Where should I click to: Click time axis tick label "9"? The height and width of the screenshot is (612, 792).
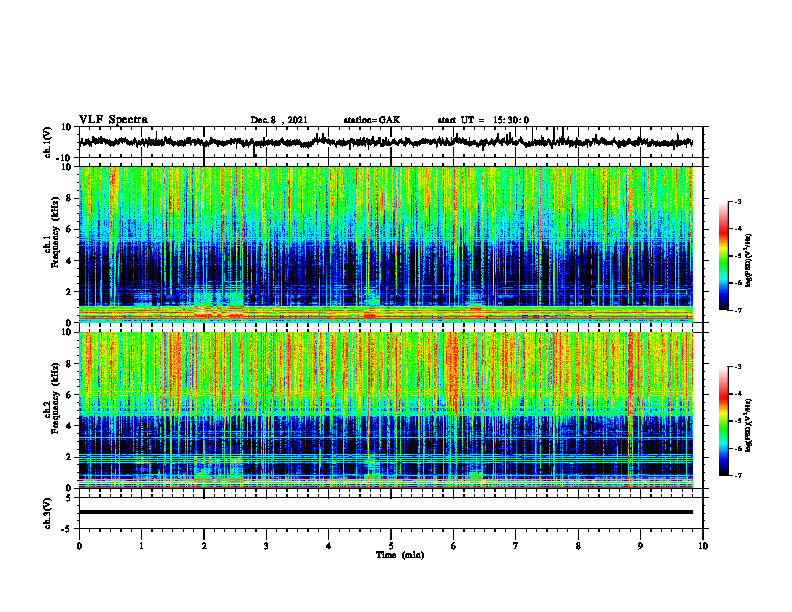[640, 546]
